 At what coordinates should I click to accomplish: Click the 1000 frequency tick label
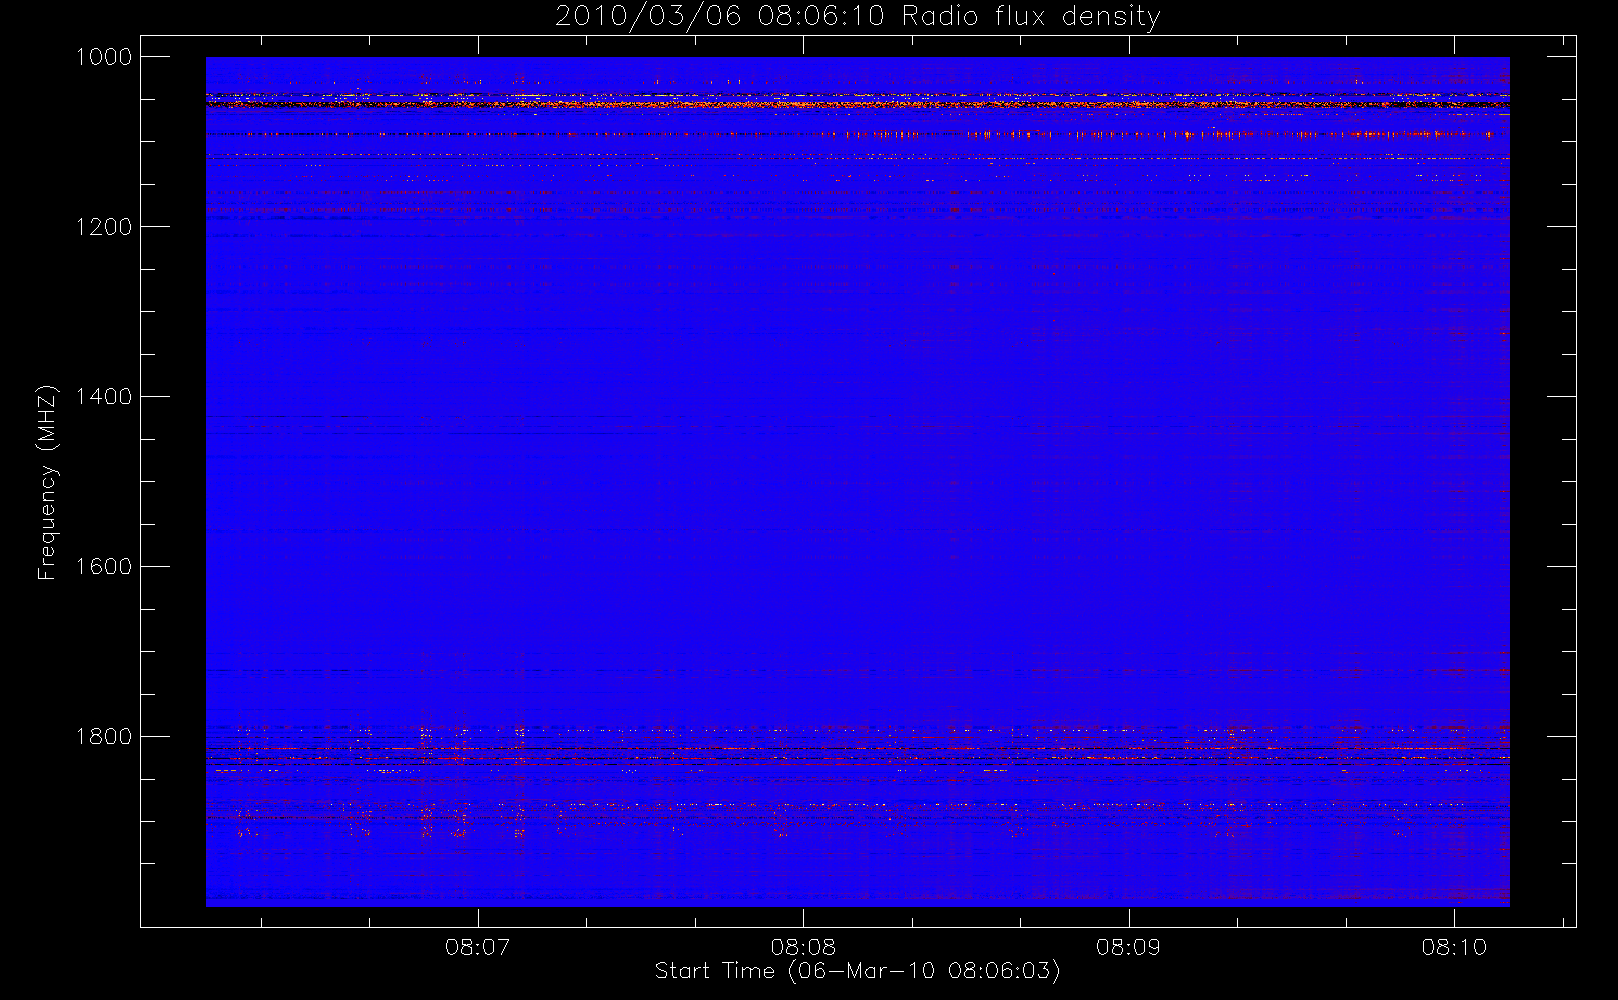click(104, 57)
